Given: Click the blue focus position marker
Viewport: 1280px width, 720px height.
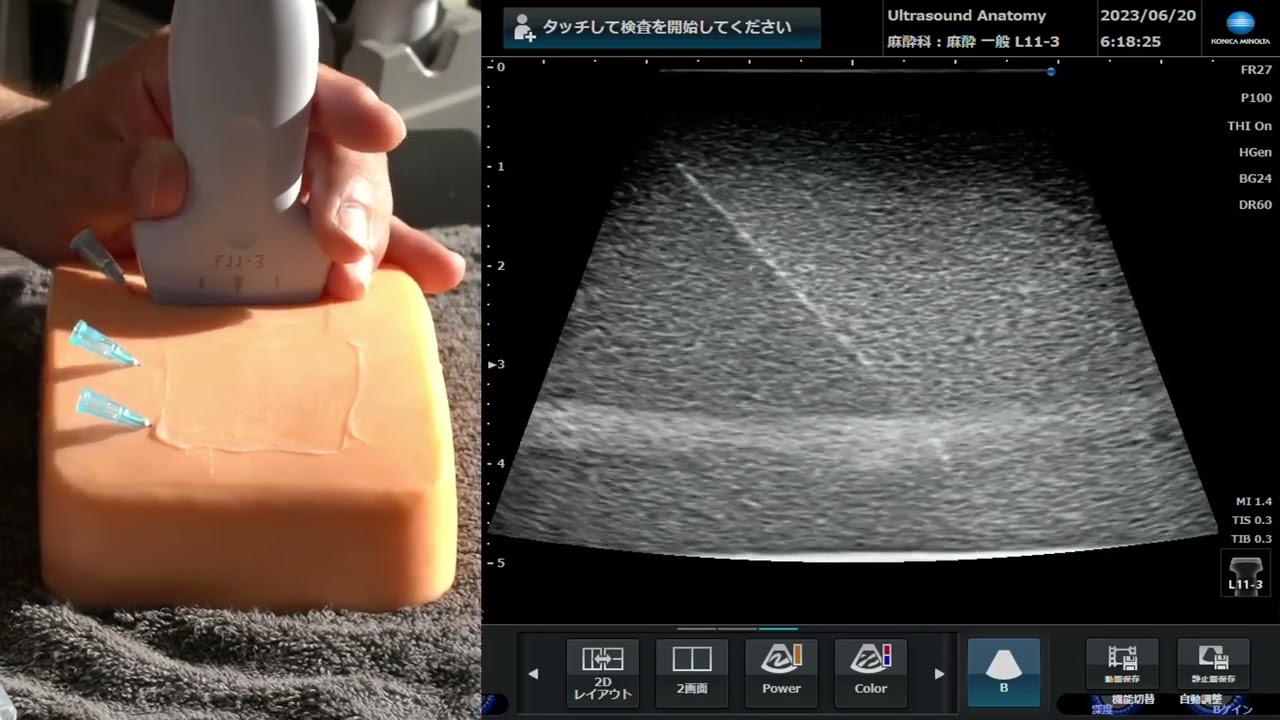Looking at the screenshot, I should 1051,71.
